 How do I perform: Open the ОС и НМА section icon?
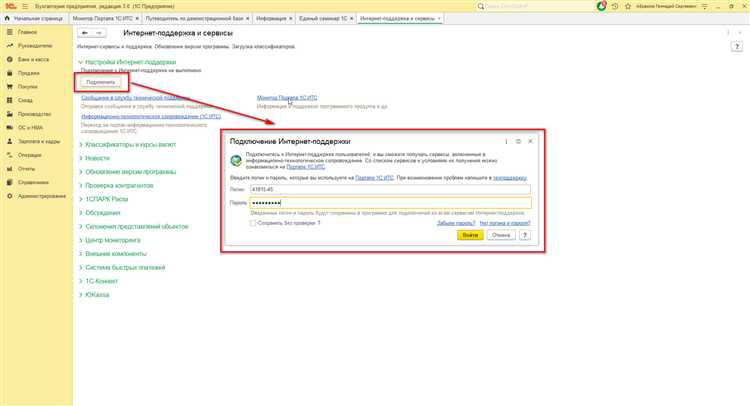click(10, 128)
